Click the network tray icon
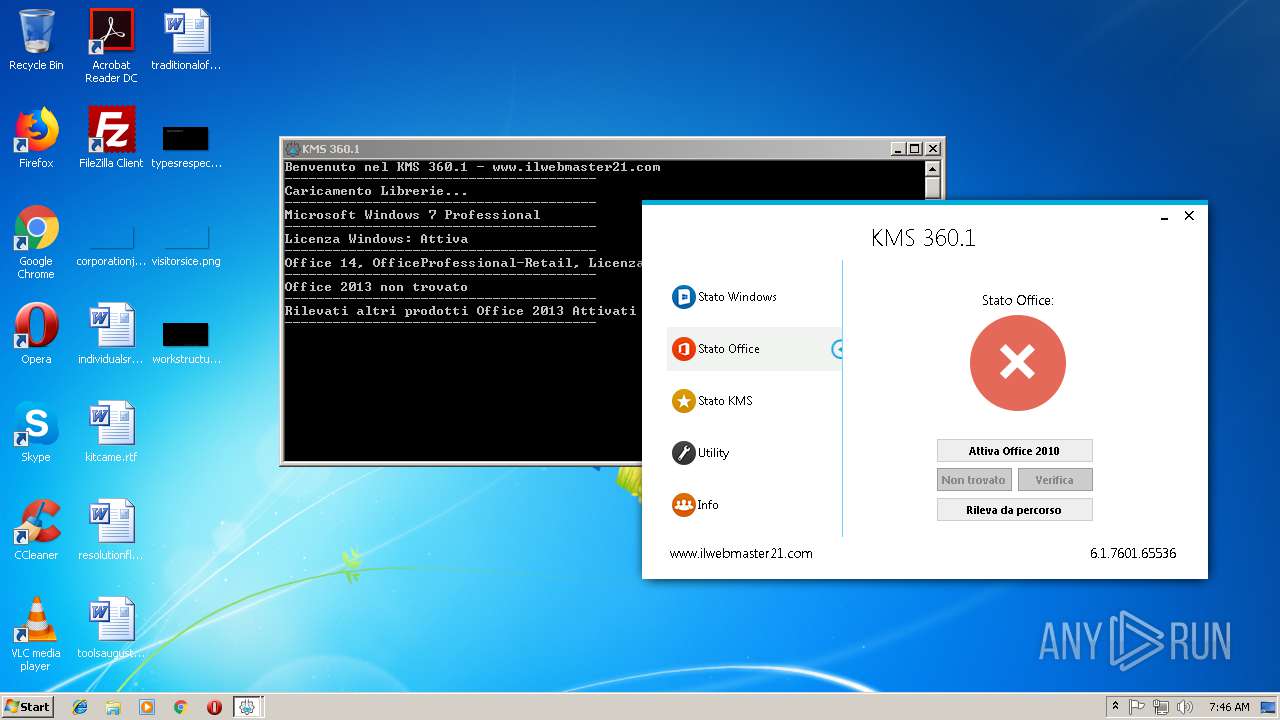Viewport: 1280px width, 720px height. tap(1161, 706)
